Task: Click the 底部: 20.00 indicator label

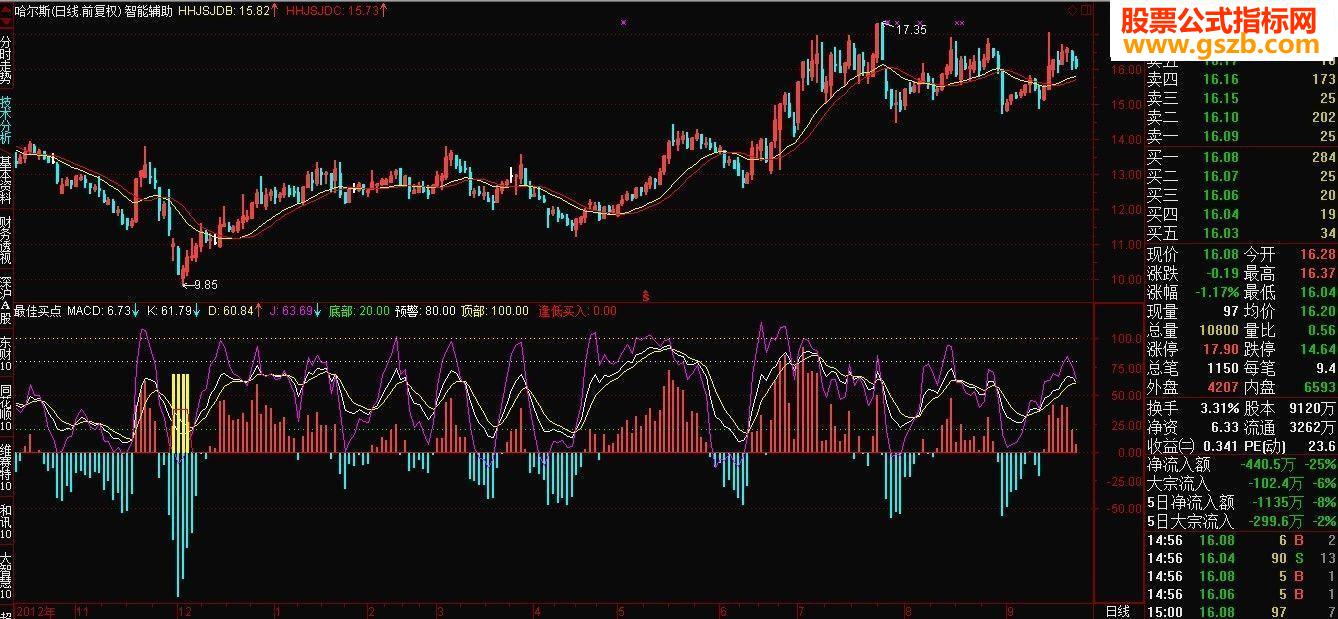Action: pyautogui.click(x=359, y=311)
